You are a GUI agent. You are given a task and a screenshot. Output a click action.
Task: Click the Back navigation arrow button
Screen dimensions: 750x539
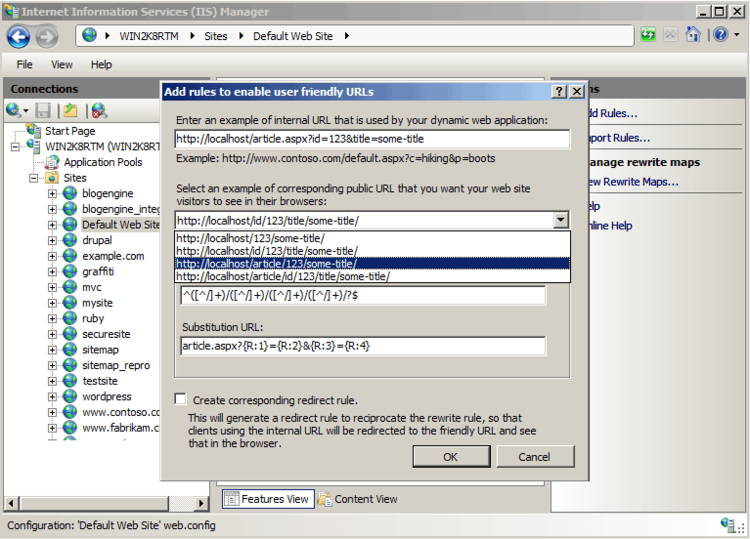(x=18, y=37)
